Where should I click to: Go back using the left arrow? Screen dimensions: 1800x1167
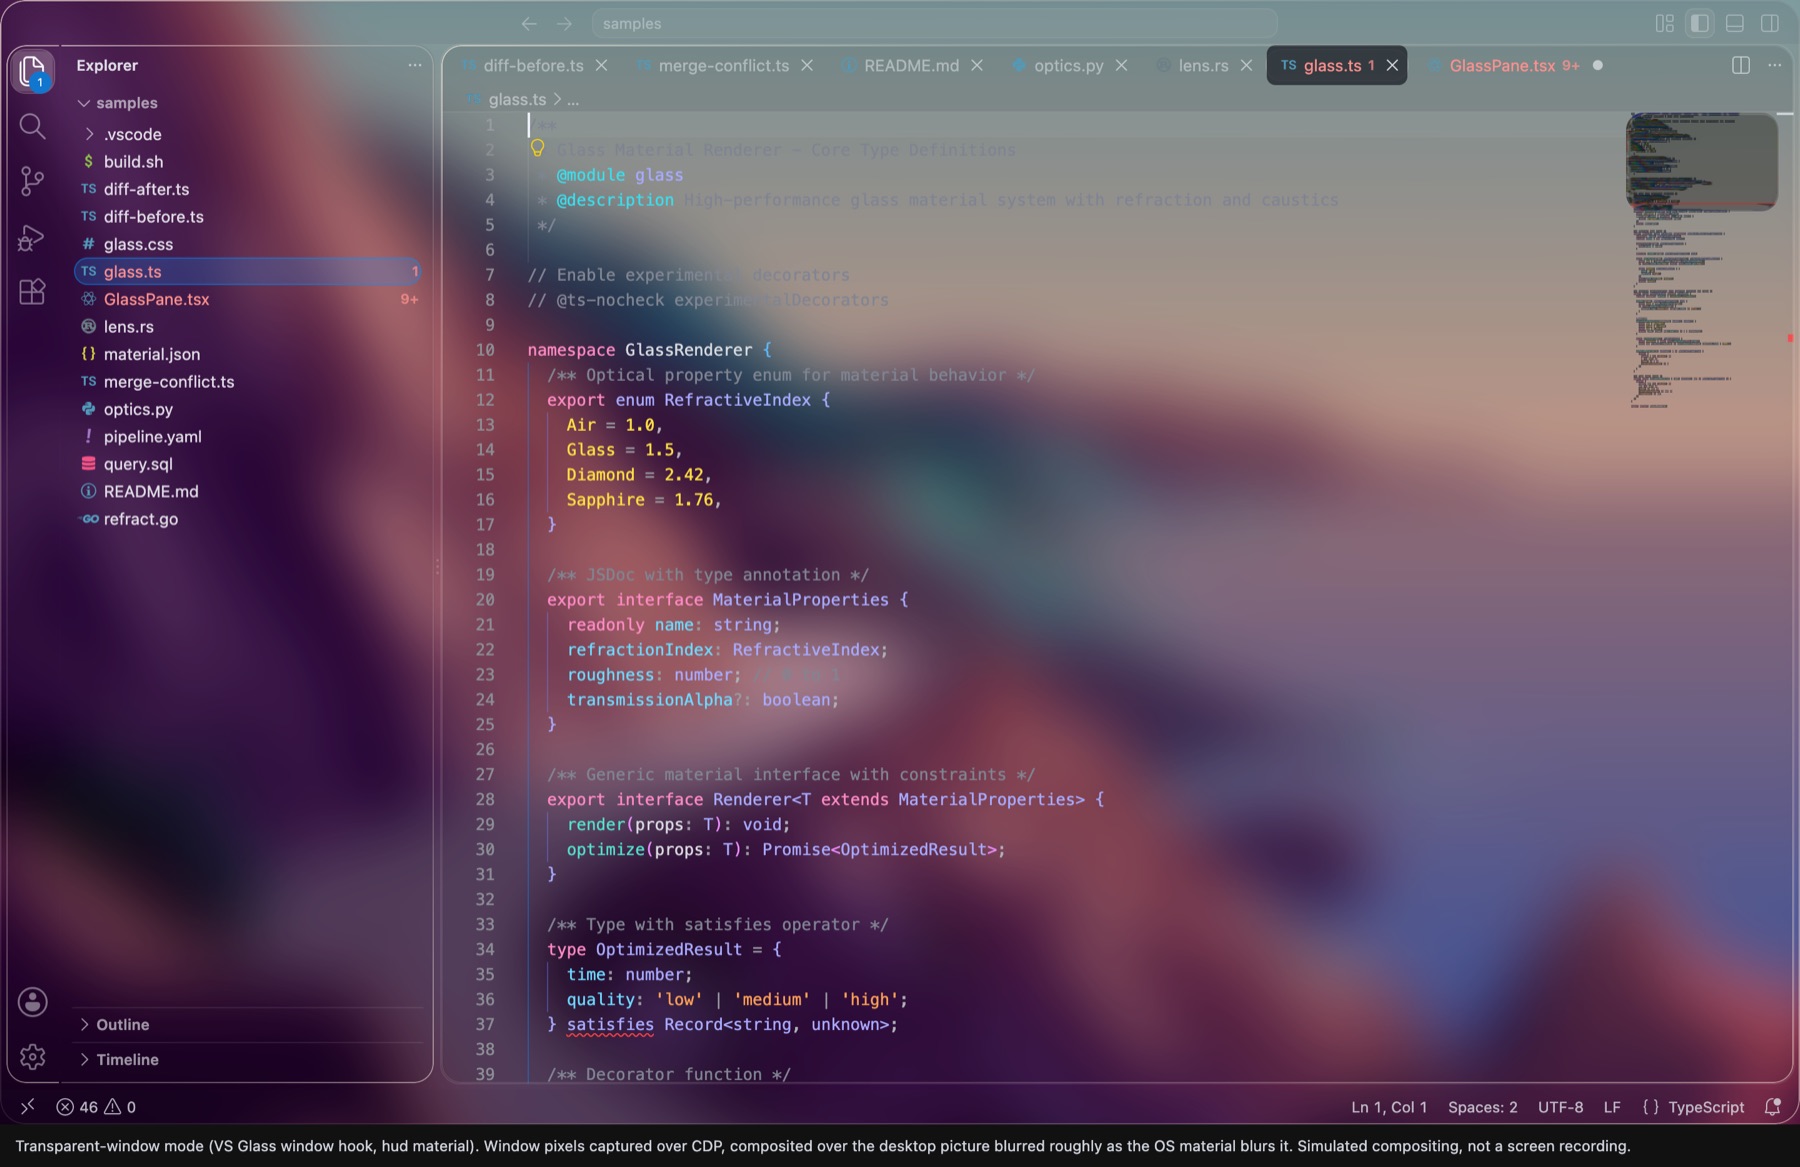tap(529, 23)
